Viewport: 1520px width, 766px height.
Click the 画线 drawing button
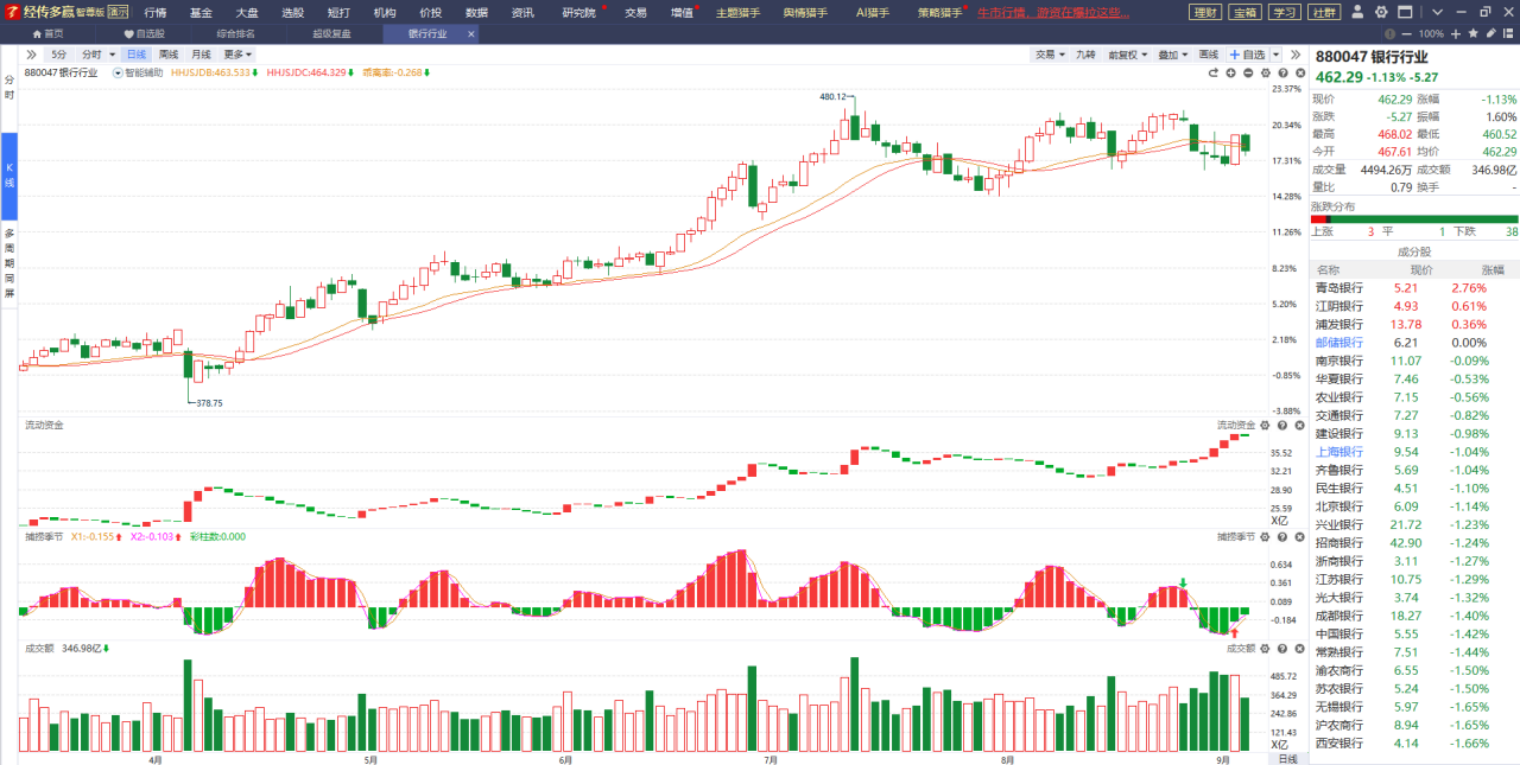pyautogui.click(x=1209, y=54)
